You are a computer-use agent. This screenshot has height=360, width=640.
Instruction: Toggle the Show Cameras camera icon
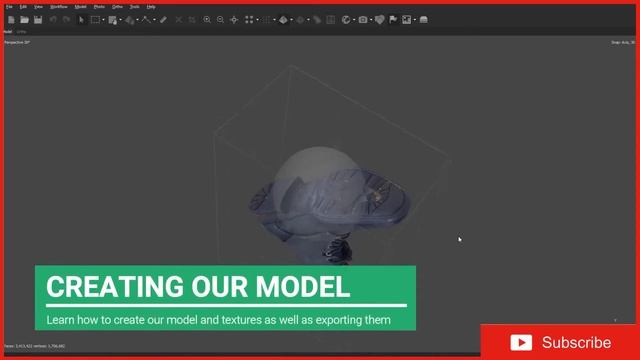(x=363, y=20)
